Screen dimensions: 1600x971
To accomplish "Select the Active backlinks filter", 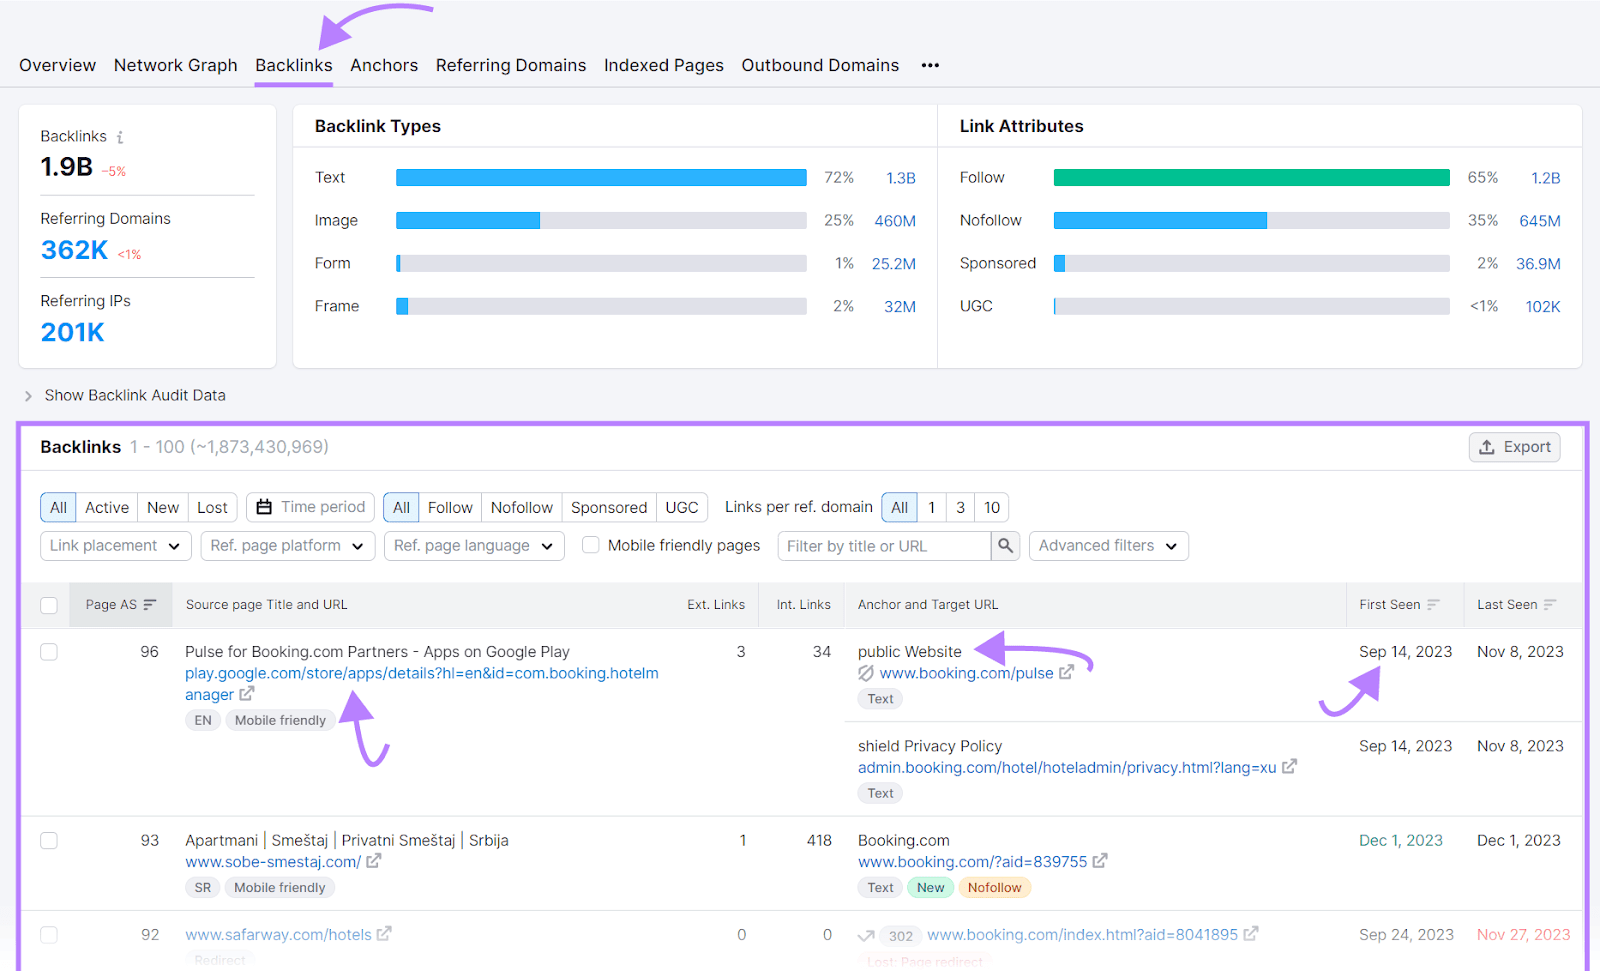I will 107,507.
